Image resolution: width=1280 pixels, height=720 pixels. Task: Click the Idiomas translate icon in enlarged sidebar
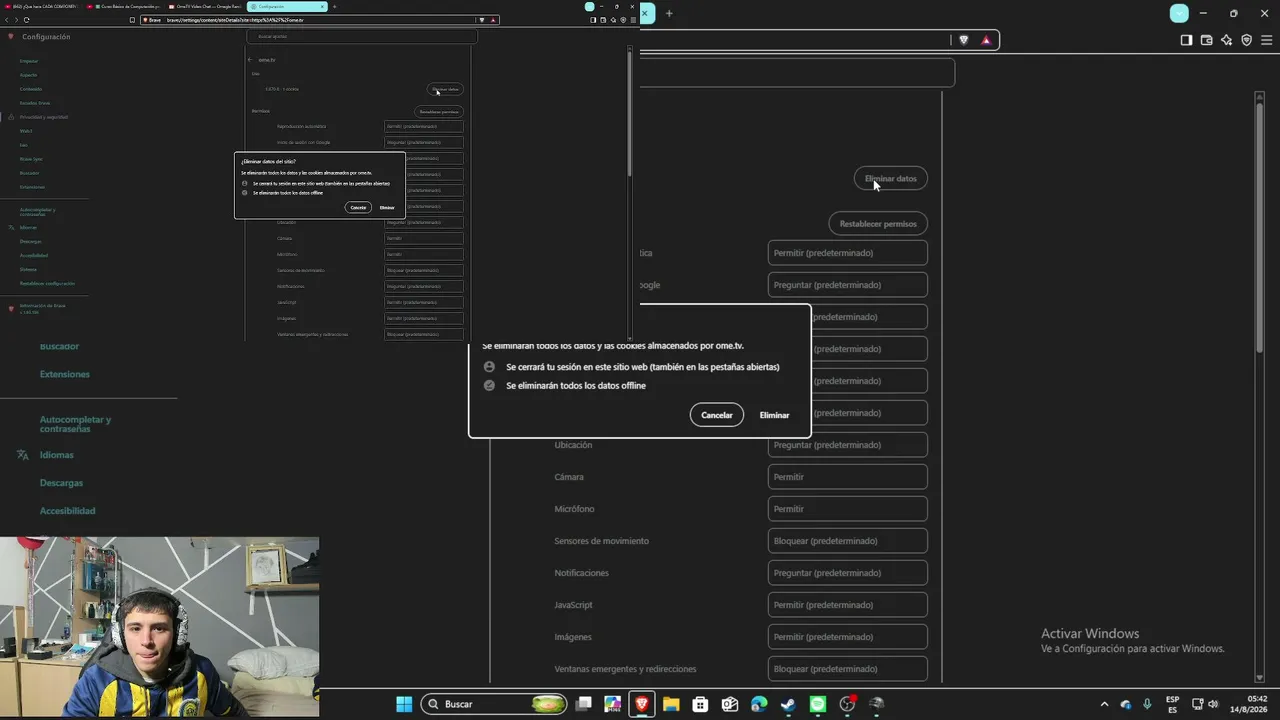22,455
